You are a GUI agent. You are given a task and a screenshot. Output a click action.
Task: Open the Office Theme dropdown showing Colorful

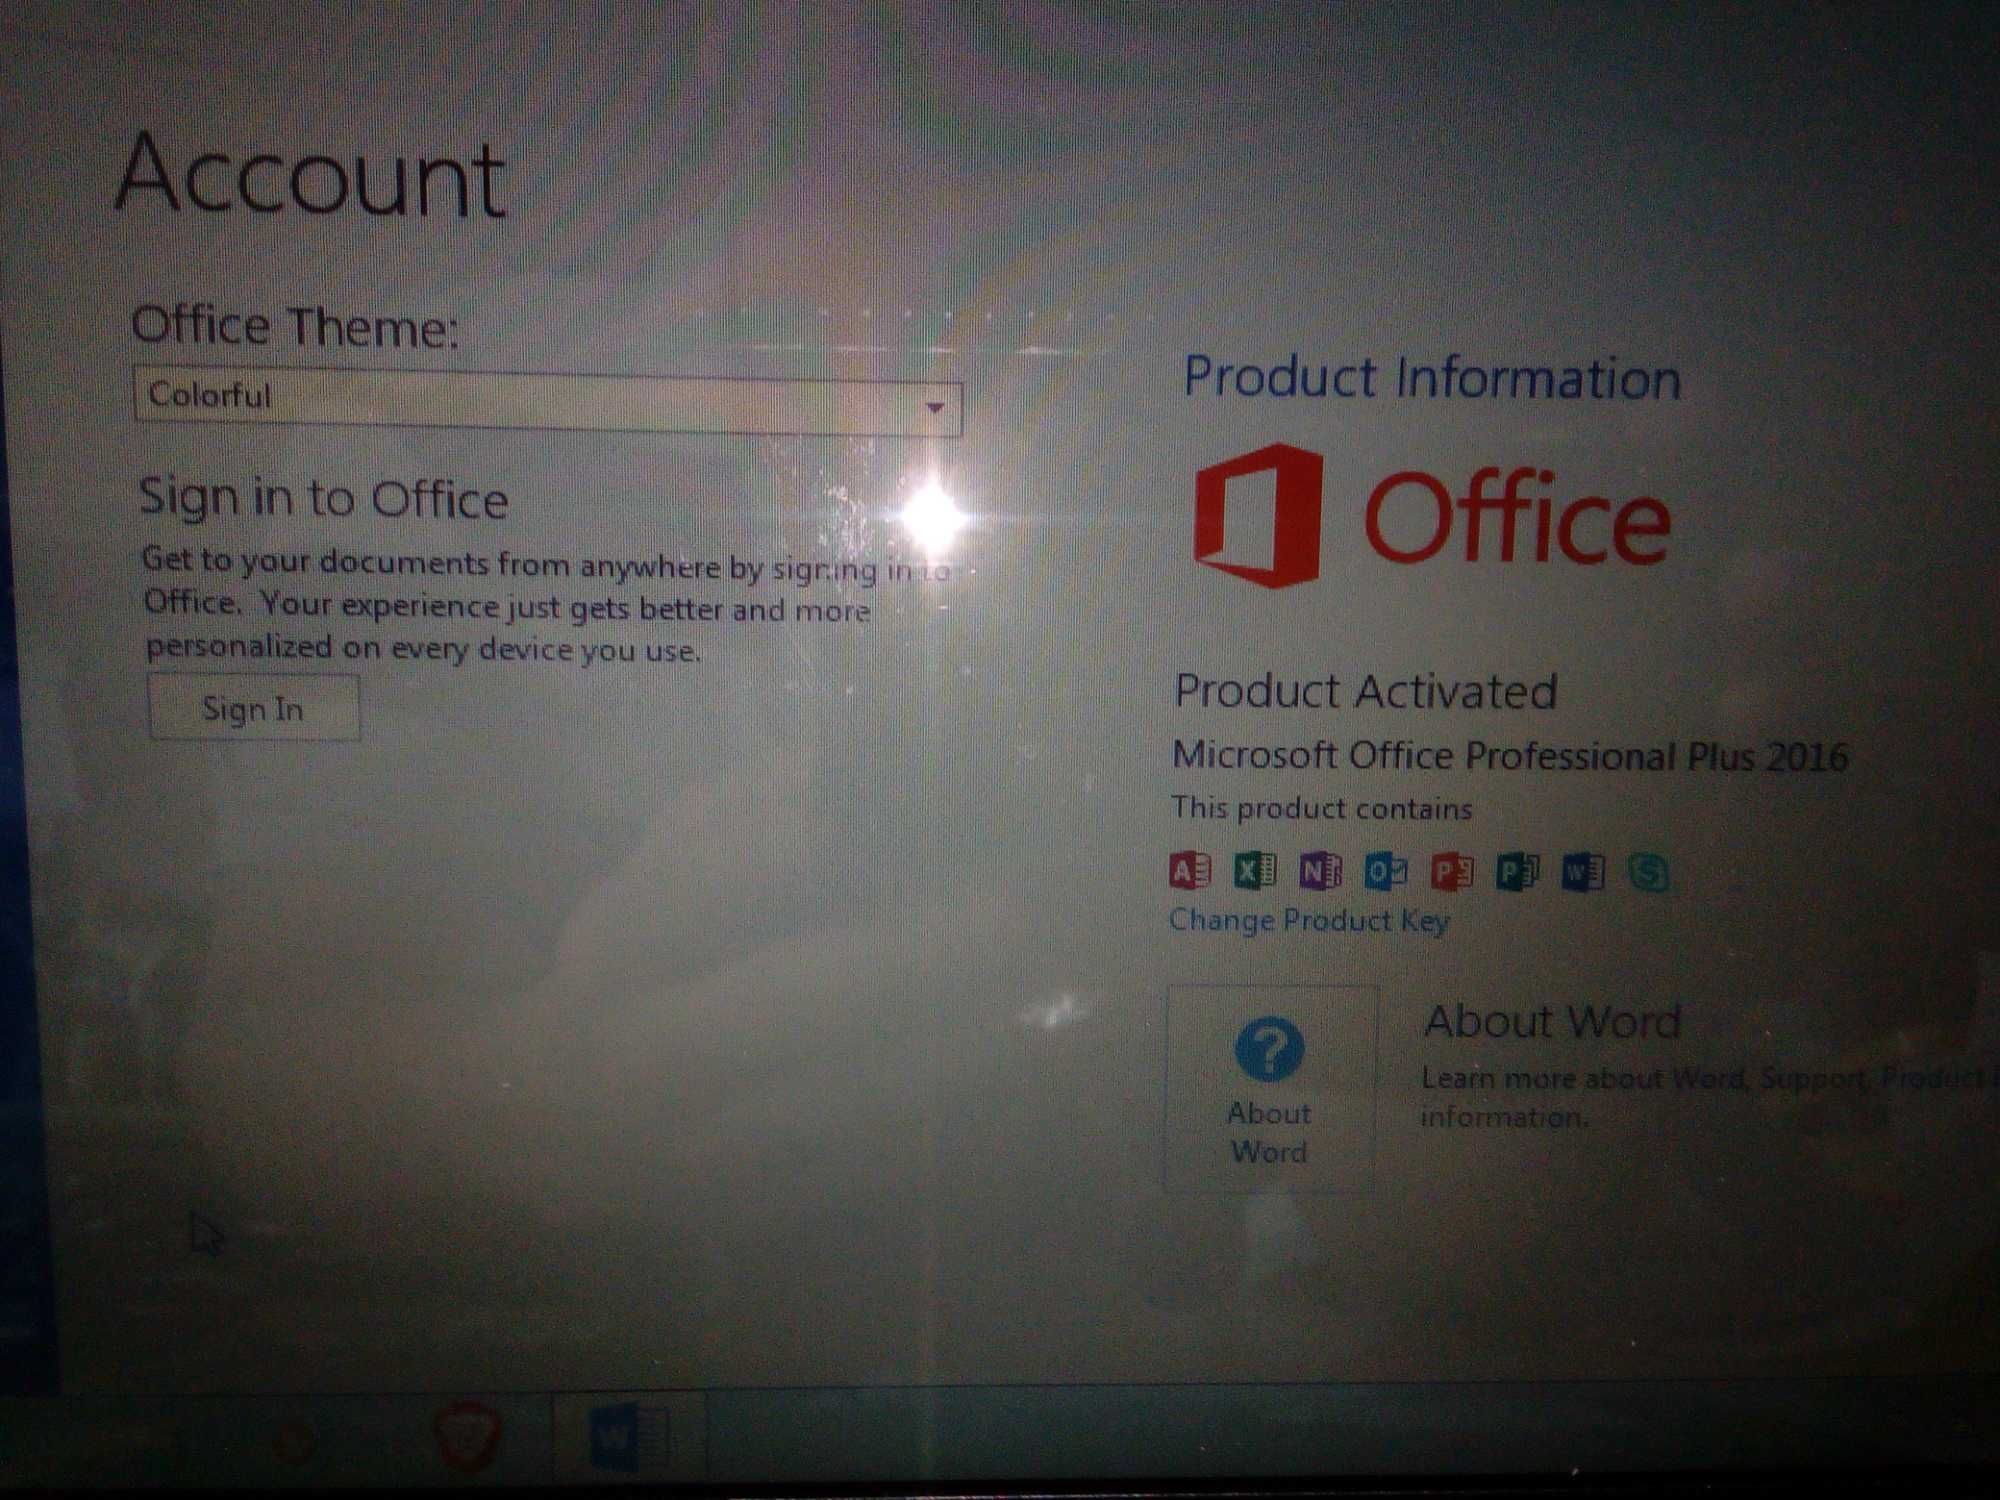point(548,402)
